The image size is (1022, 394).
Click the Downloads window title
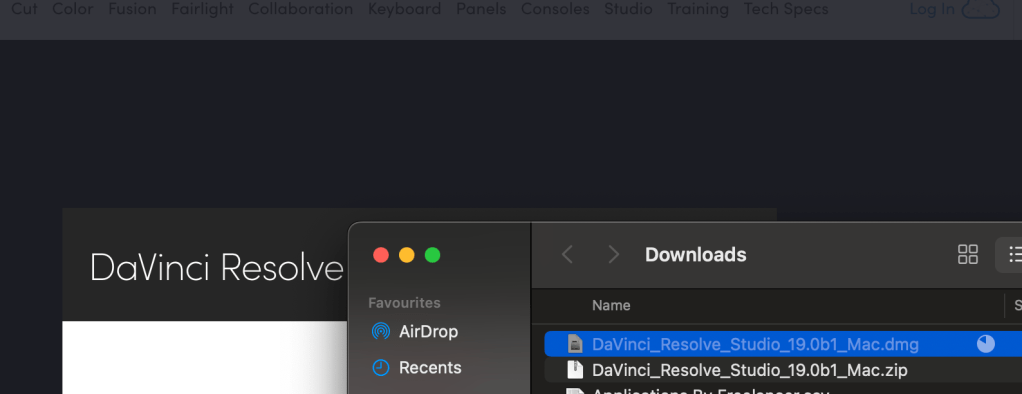click(x=695, y=254)
